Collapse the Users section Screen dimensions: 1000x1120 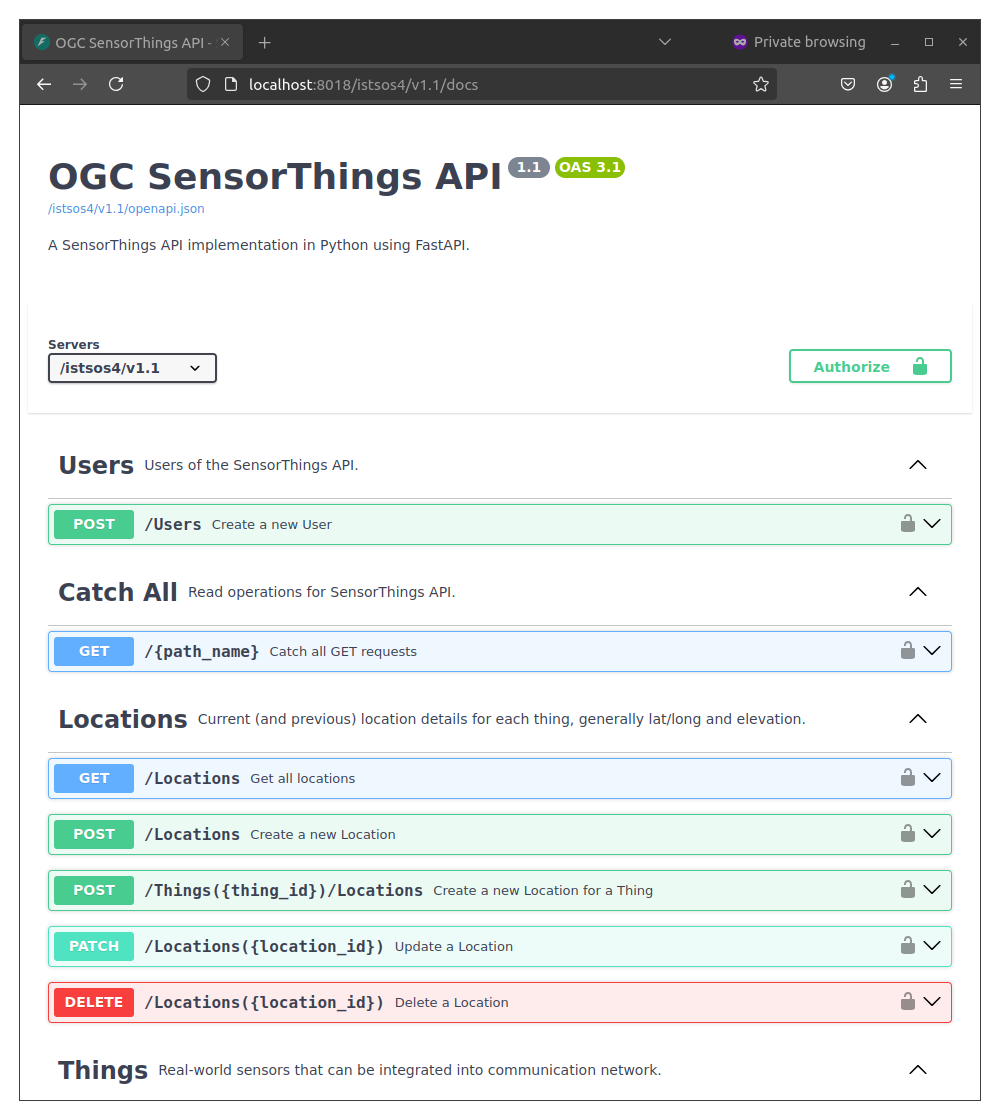click(x=917, y=465)
